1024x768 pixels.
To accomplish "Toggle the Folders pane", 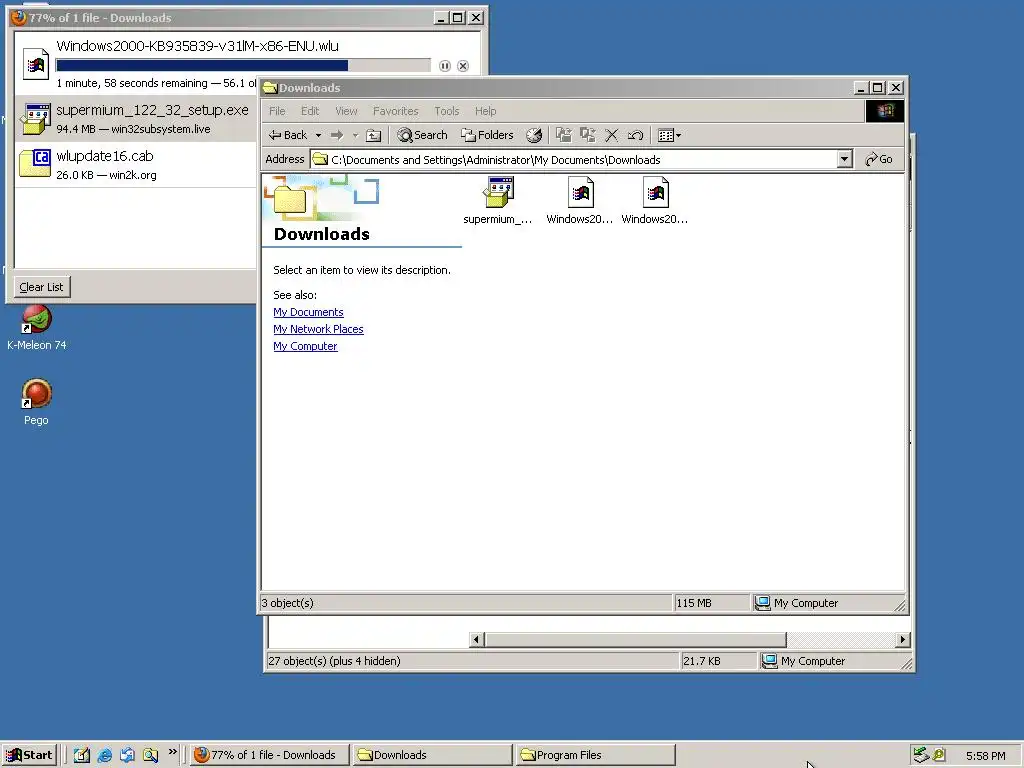I will (487, 135).
